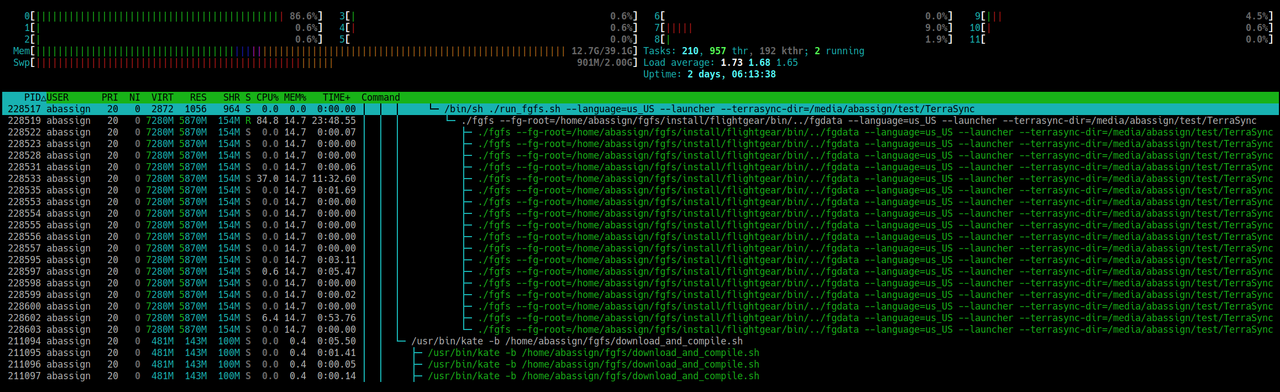The image size is (1280, 392).
Task: Sort by the VIRT column header
Action: [163, 97]
